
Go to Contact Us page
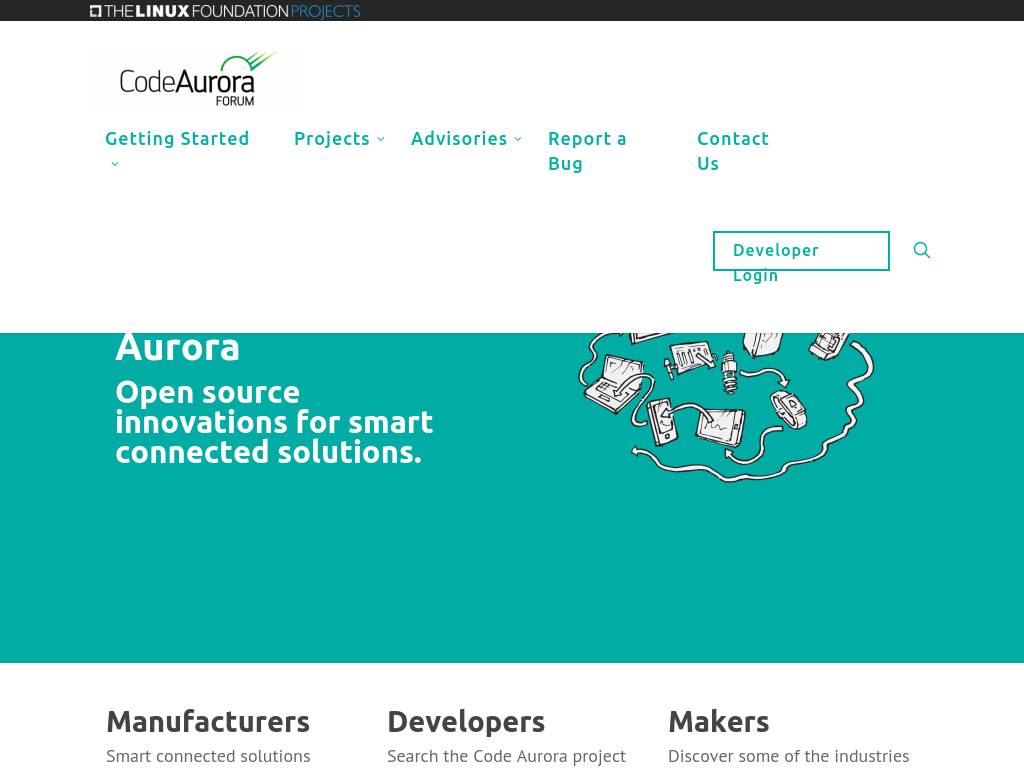pos(733,151)
